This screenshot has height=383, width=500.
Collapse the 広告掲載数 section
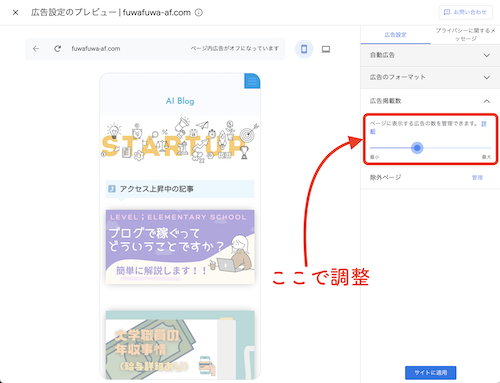tap(430, 101)
